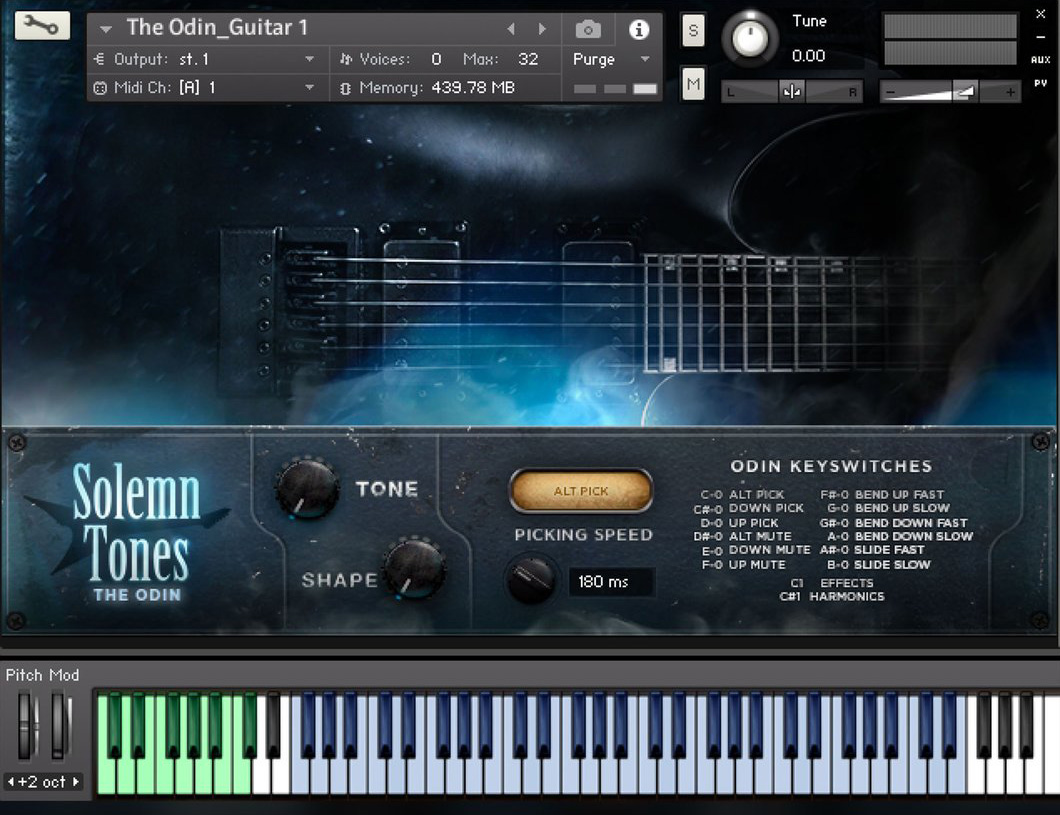
Task: Center the pan slider position
Action: click(790, 91)
